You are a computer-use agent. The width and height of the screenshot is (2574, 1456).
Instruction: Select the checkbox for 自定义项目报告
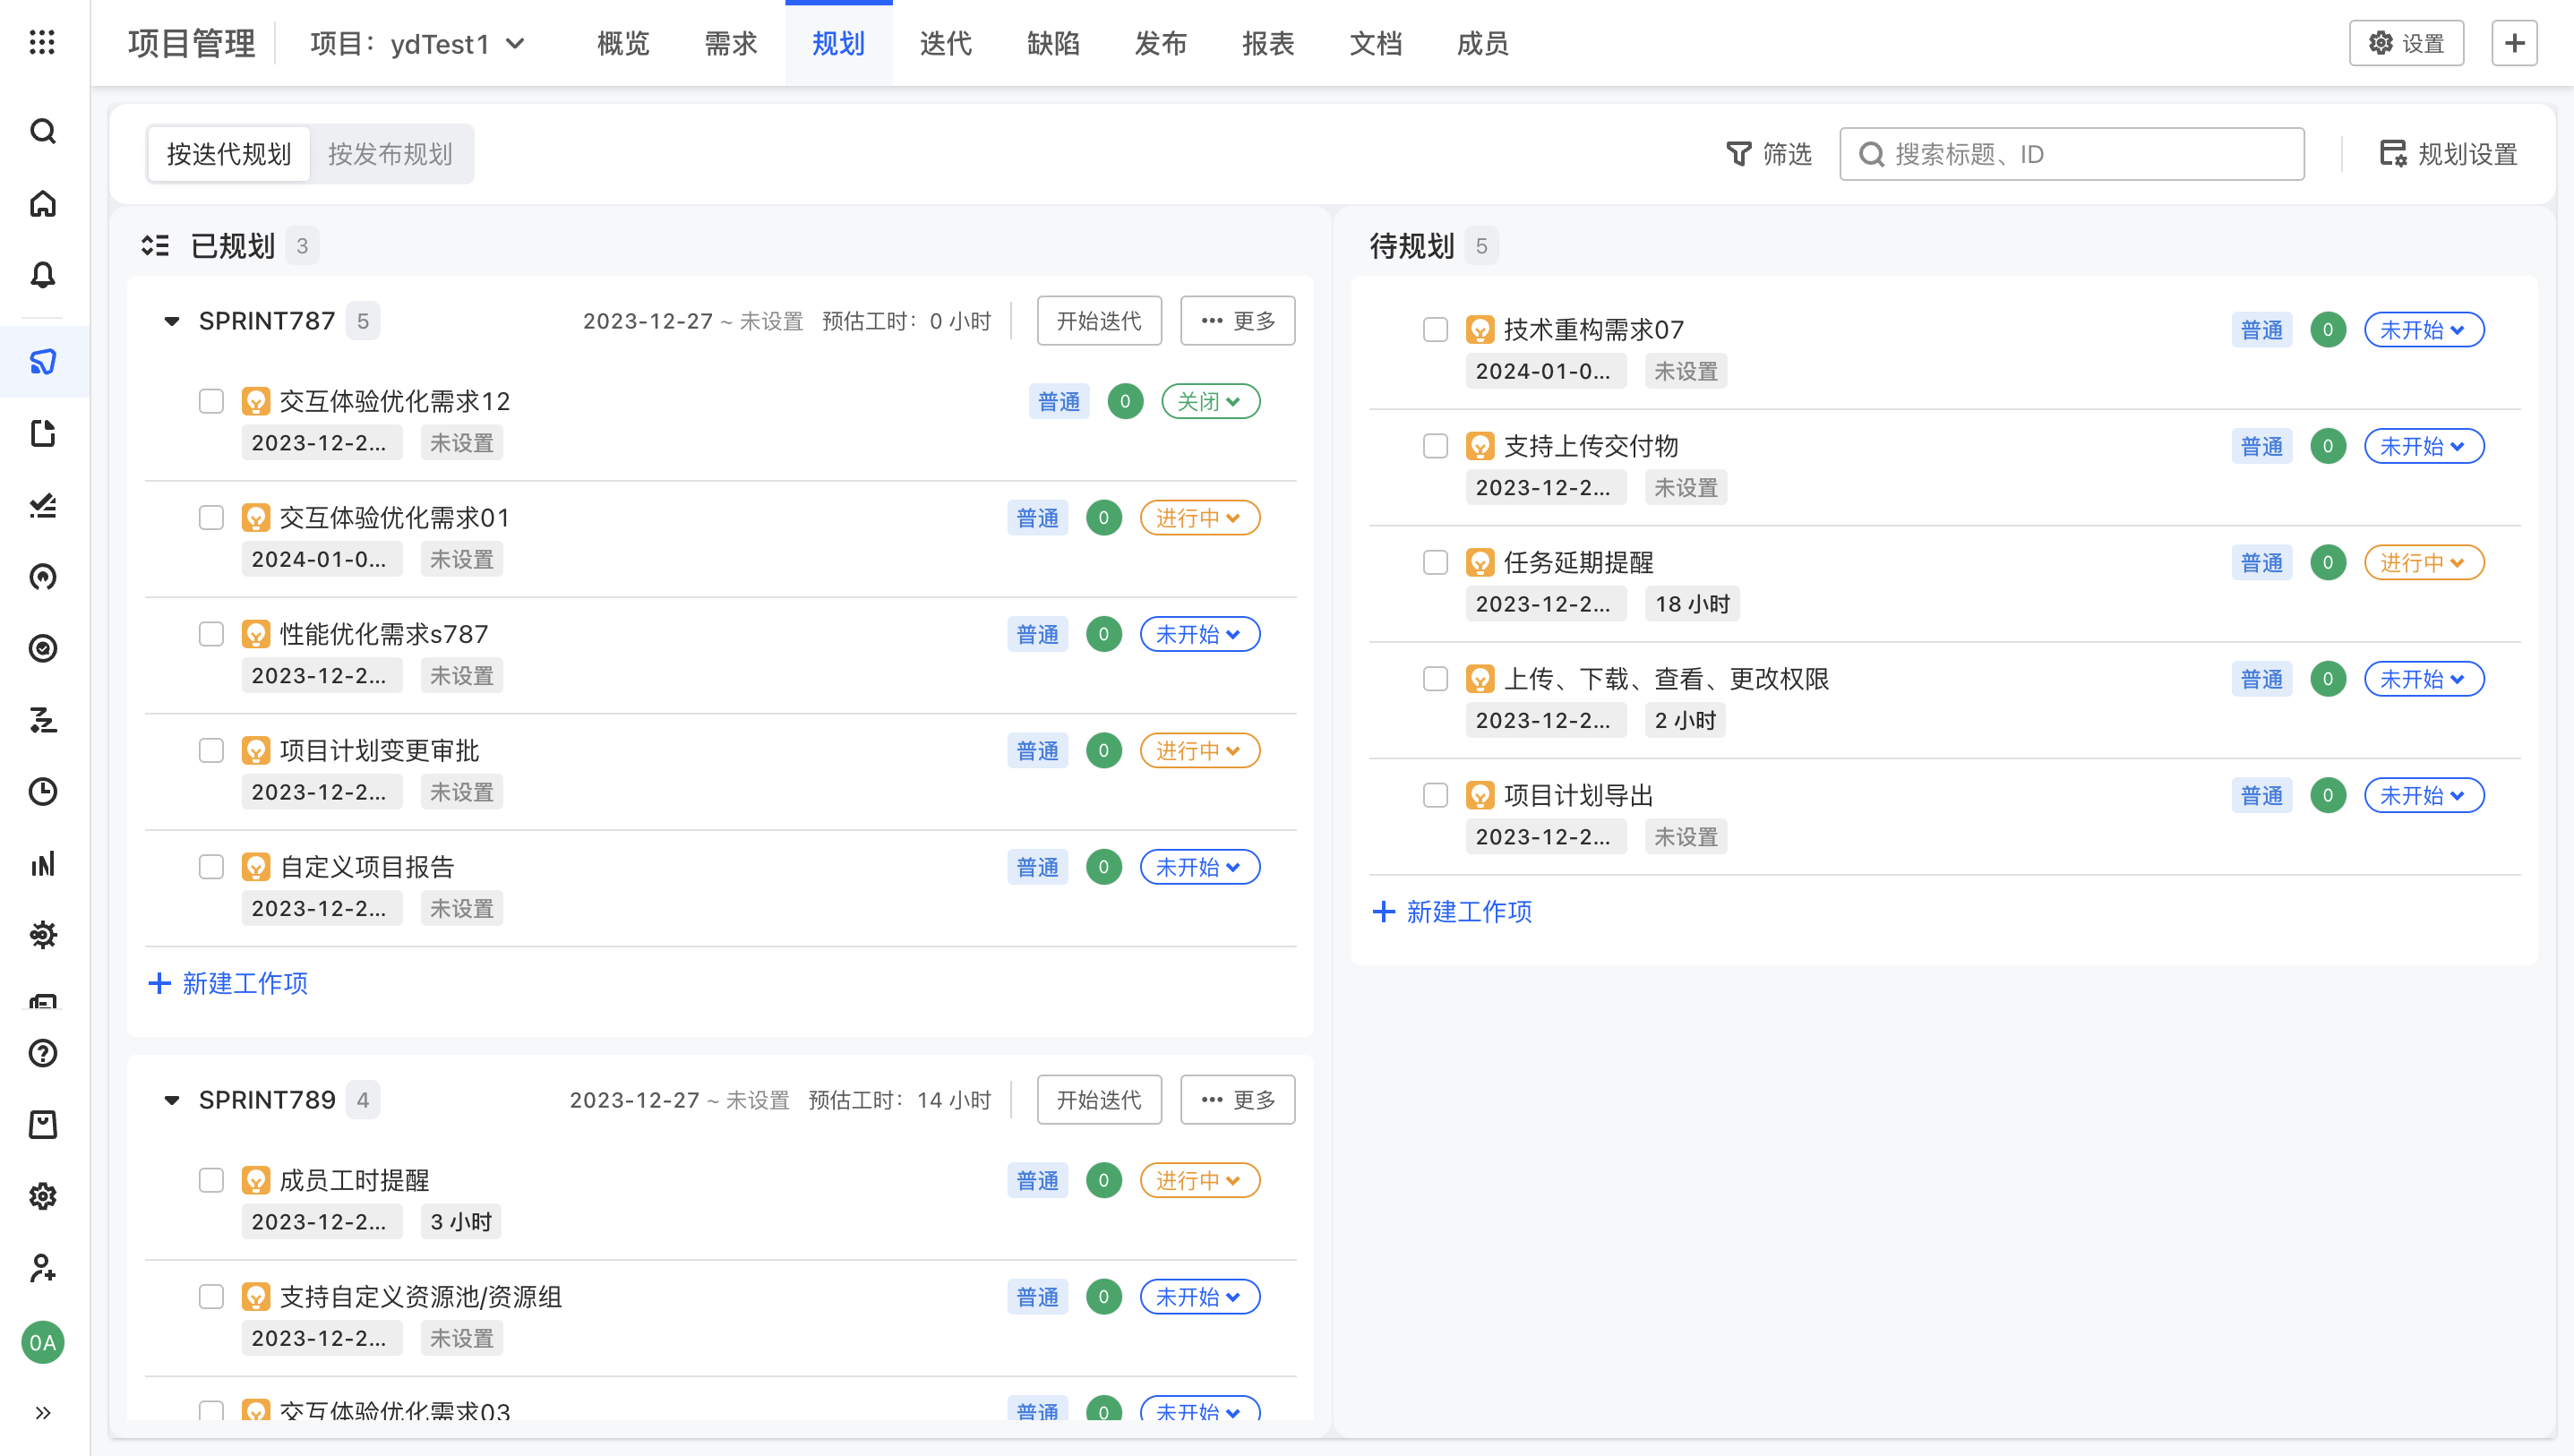click(211, 867)
